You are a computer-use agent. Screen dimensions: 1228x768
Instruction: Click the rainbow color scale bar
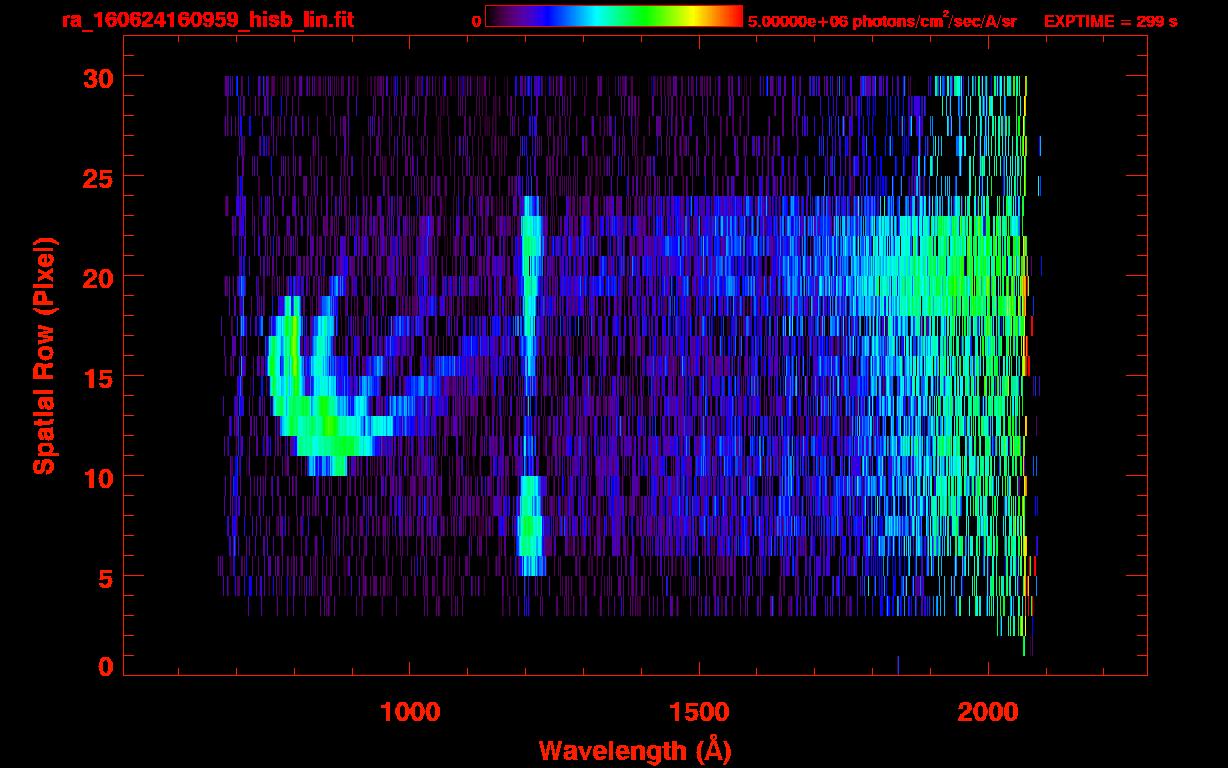tap(613, 16)
